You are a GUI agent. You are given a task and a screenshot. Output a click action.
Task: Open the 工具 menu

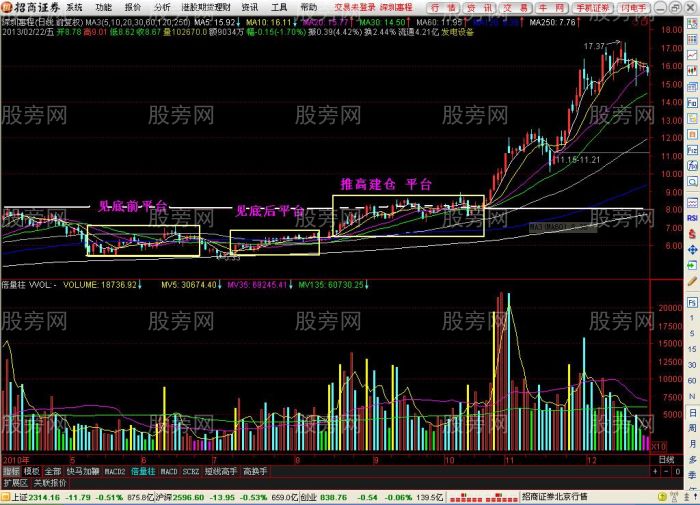pyautogui.click(x=279, y=8)
